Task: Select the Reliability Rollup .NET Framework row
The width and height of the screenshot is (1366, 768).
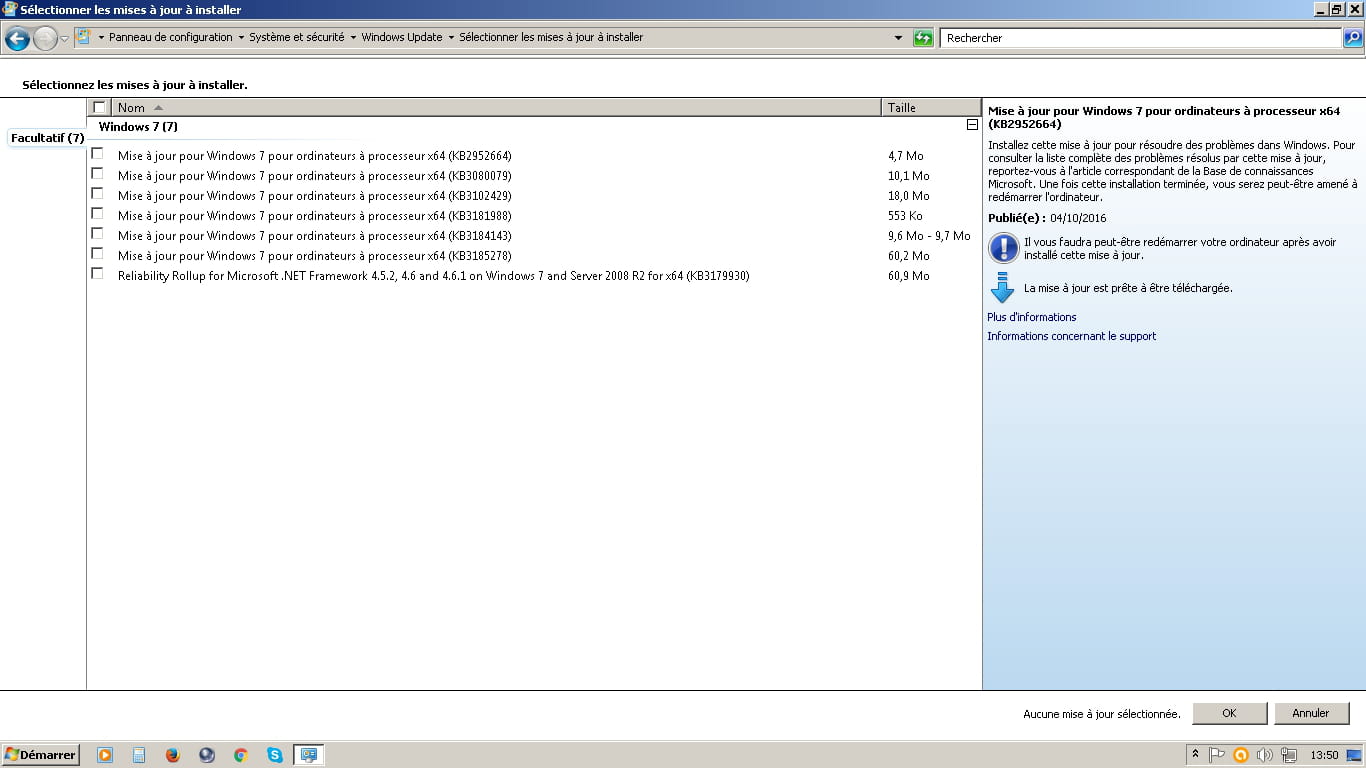Action: coord(433,276)
